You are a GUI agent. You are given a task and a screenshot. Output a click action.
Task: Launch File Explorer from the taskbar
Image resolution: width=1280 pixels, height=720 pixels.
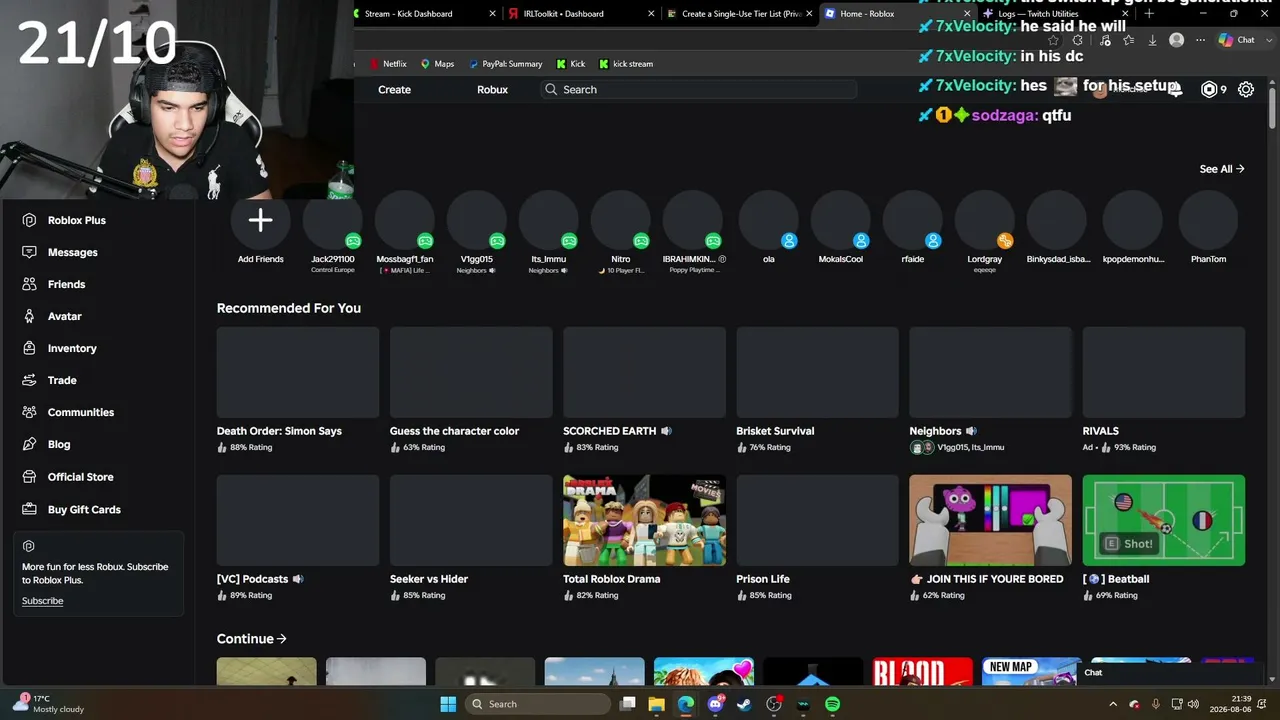coord(656,704)
